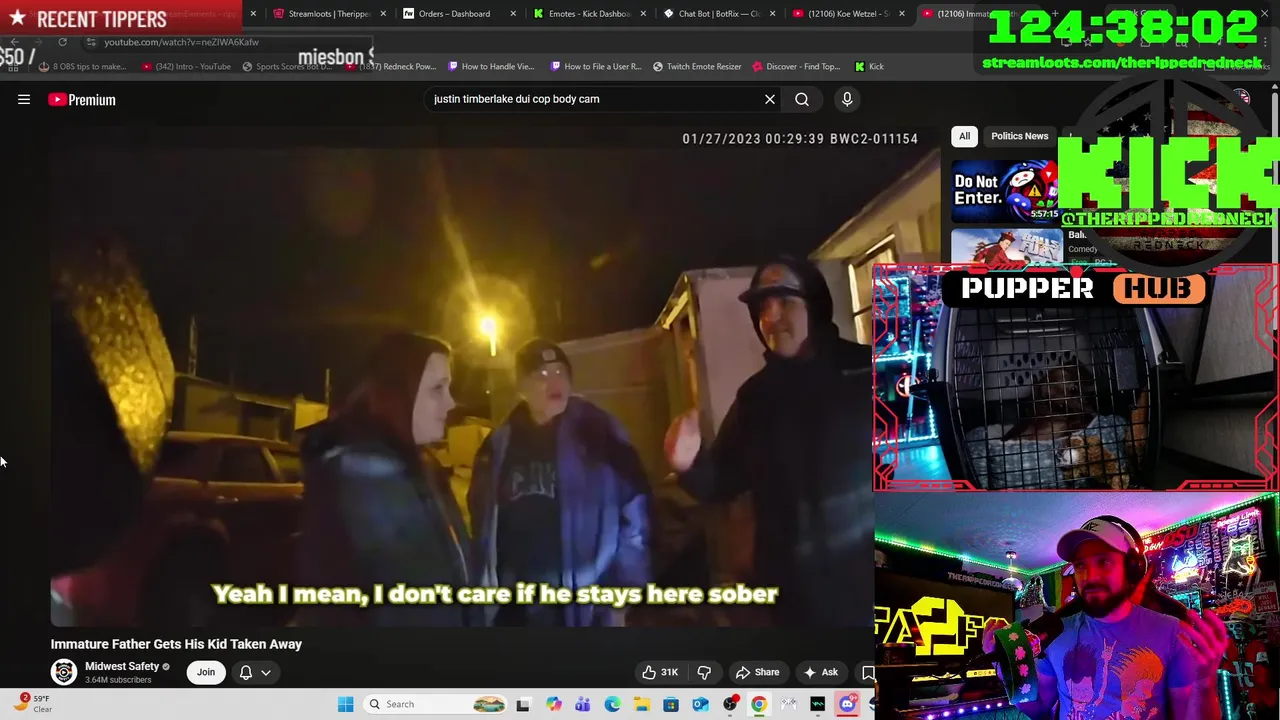The width and height of the screenshot is (1280, 720).
Task: Like the video (31K thumbs up)
Action: (661, 672)
